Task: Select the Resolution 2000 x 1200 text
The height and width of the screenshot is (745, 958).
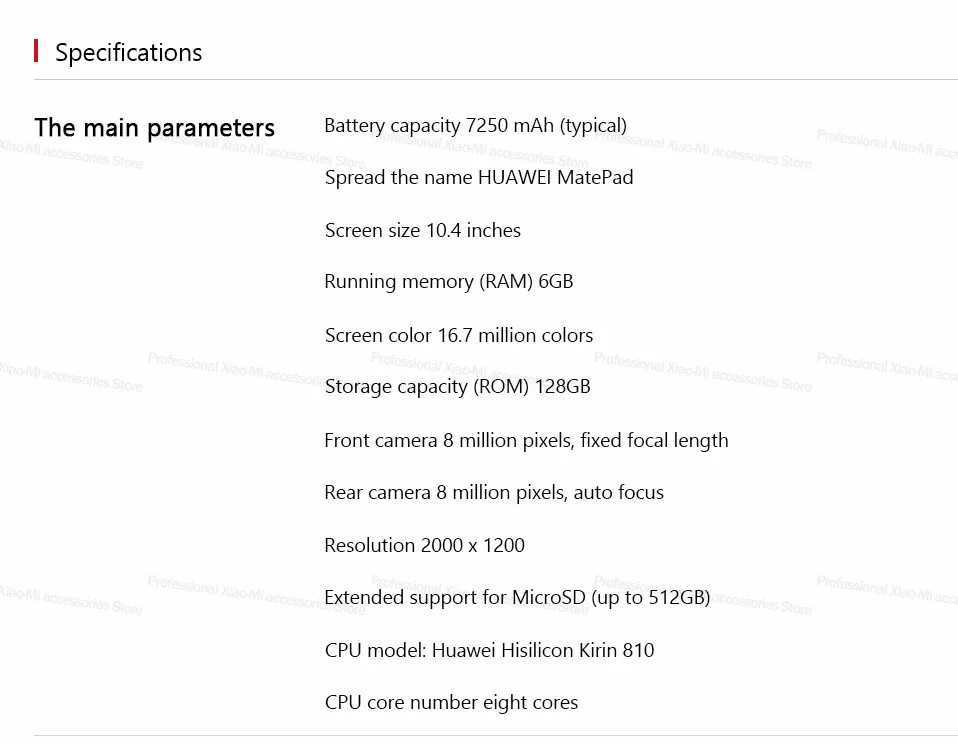Action: tap(424, 546)
